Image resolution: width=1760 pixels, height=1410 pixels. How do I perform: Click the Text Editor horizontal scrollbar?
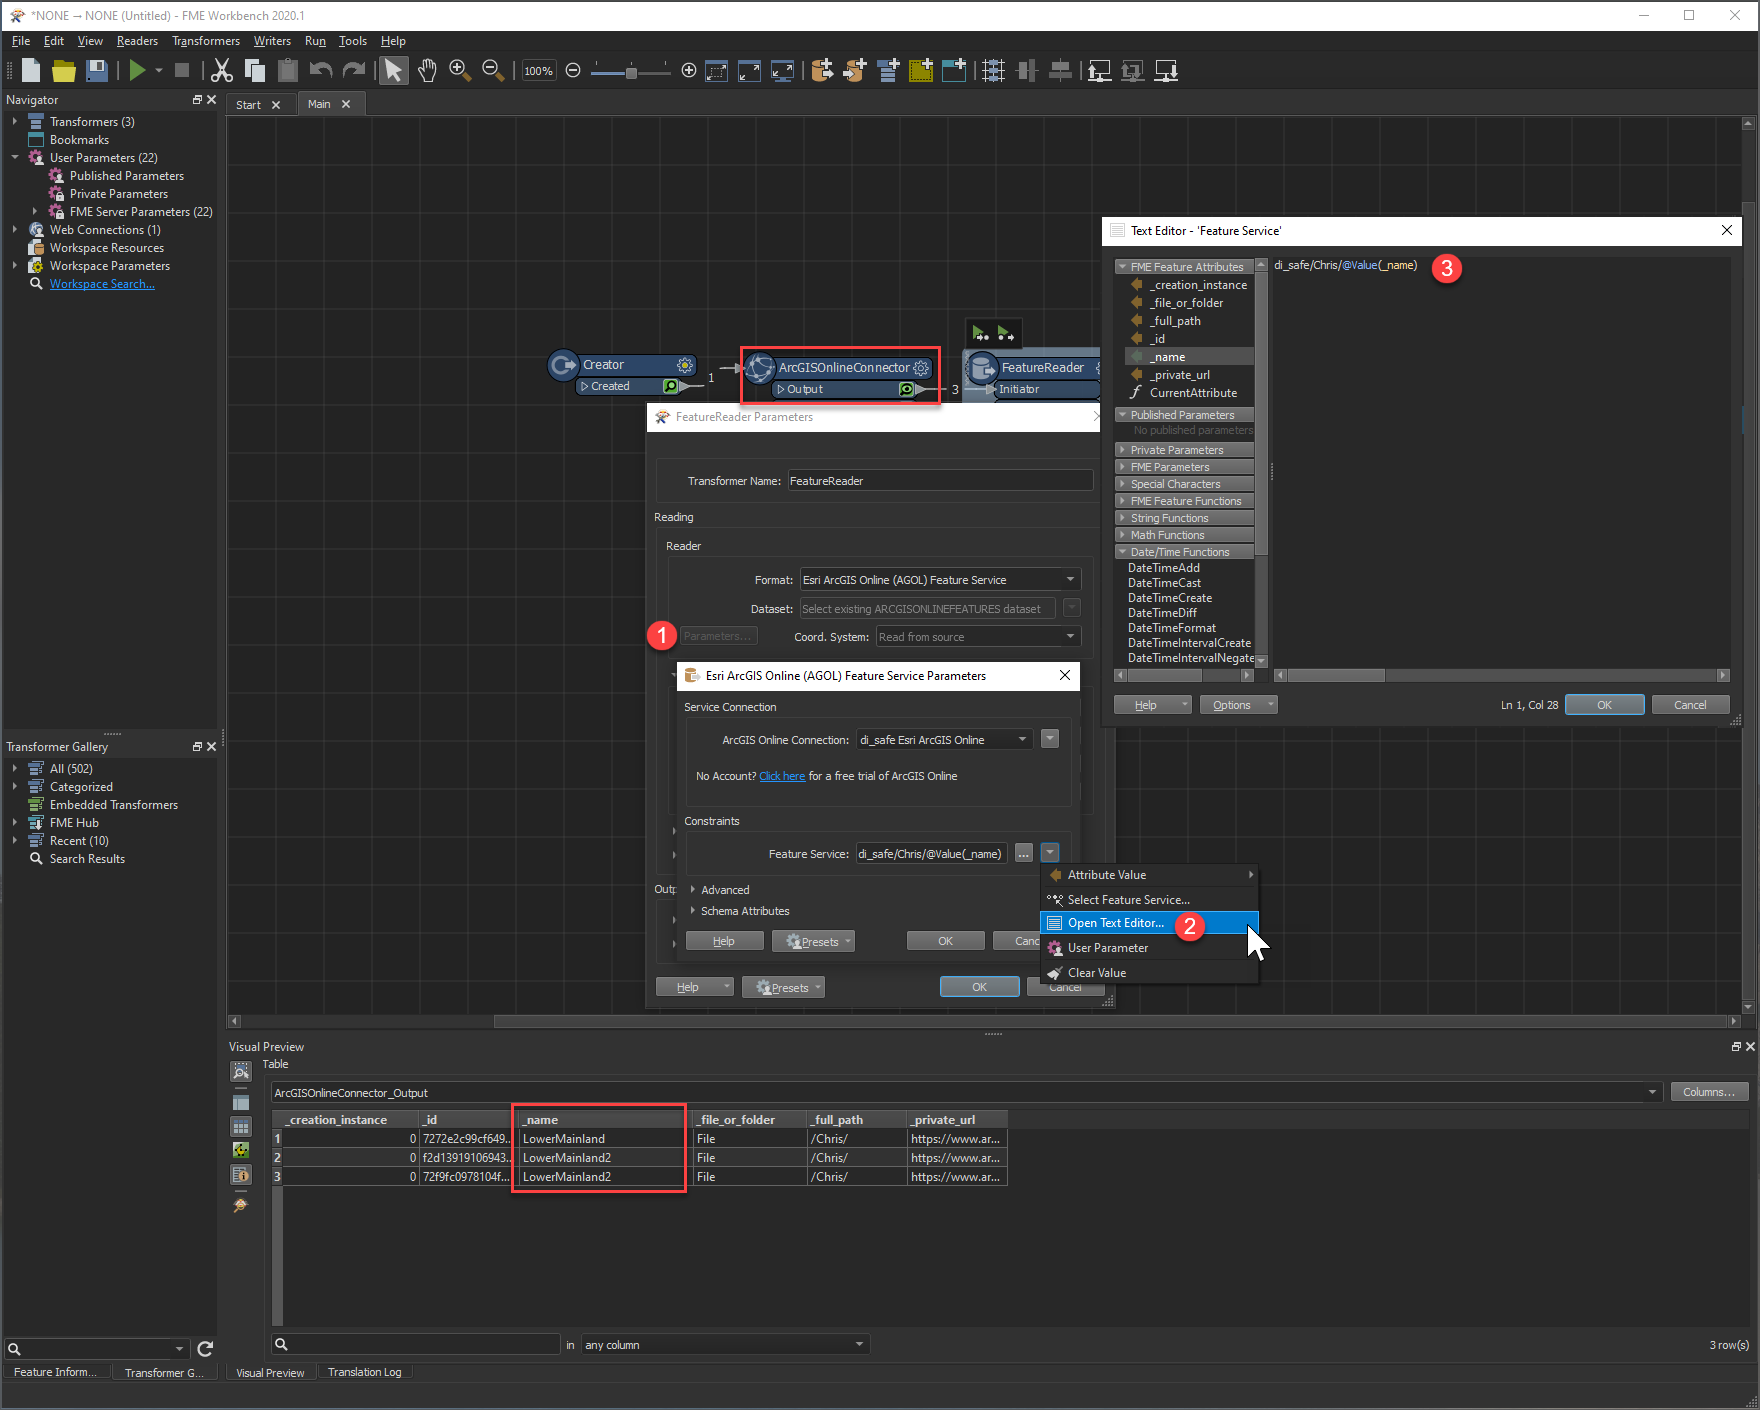coord(1502,675)
